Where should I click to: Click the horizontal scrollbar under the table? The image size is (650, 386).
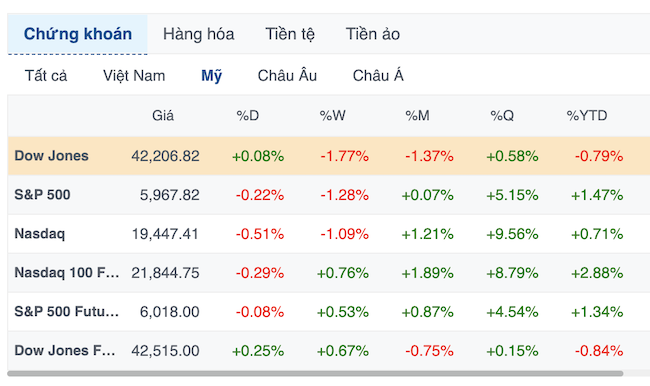point(315,374)
